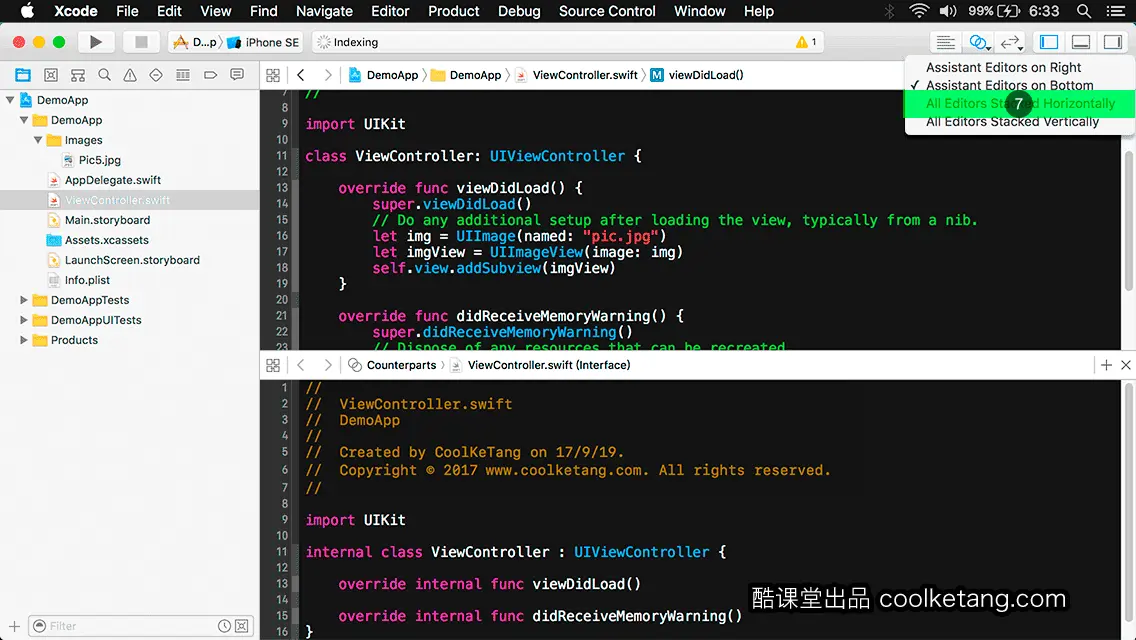Expand the DemoAppTests folder
Screen dimensions: 1136x640
(24, 300)
